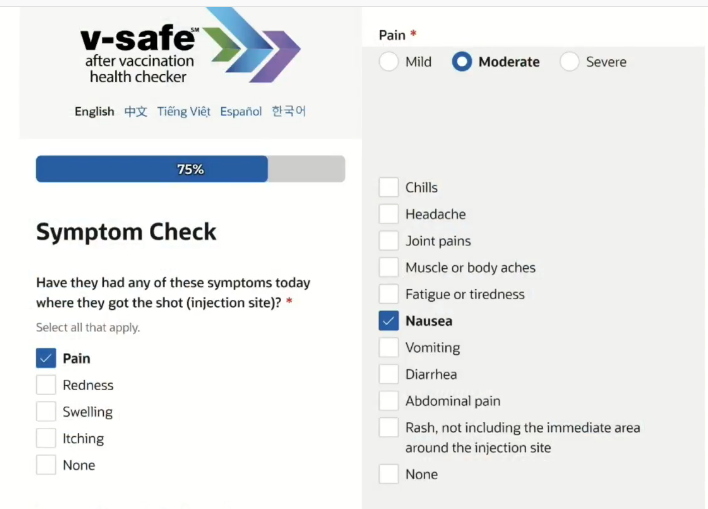Check the Fatigue or tiredness checkbox
708x509 pixels.
[x=389, y=294]
